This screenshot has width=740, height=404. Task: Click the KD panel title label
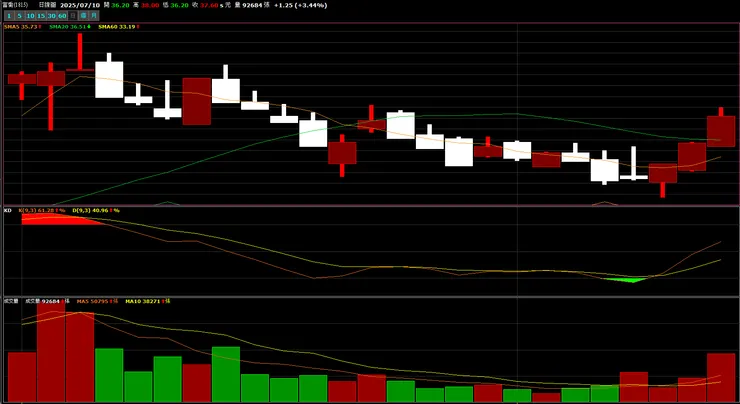(x=8, y=210)
